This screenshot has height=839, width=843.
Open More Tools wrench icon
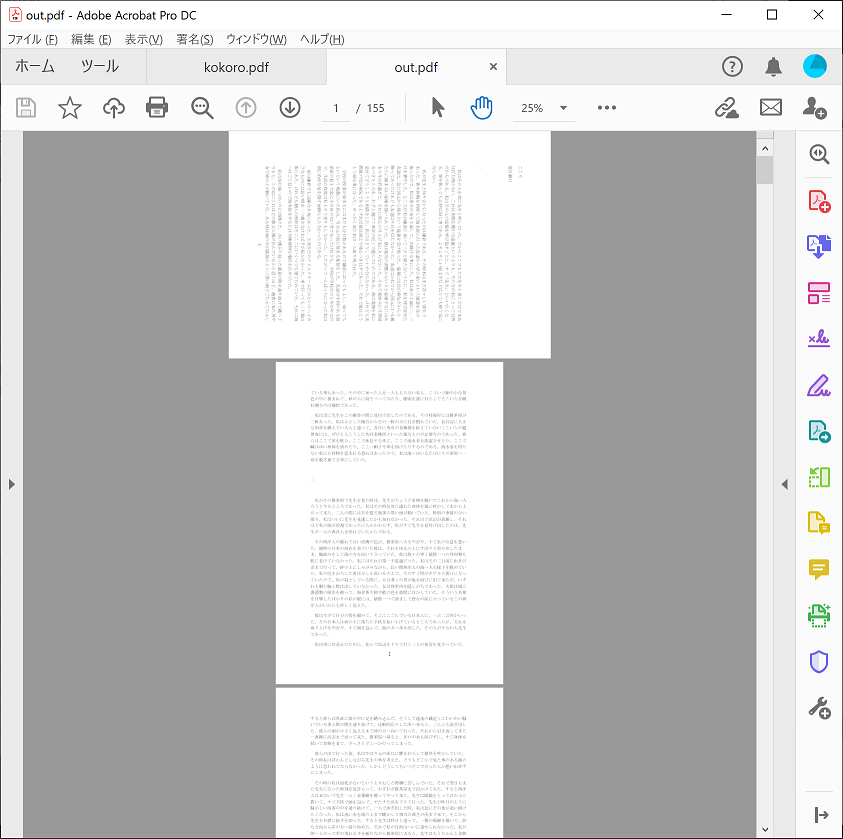pos(819,708)
